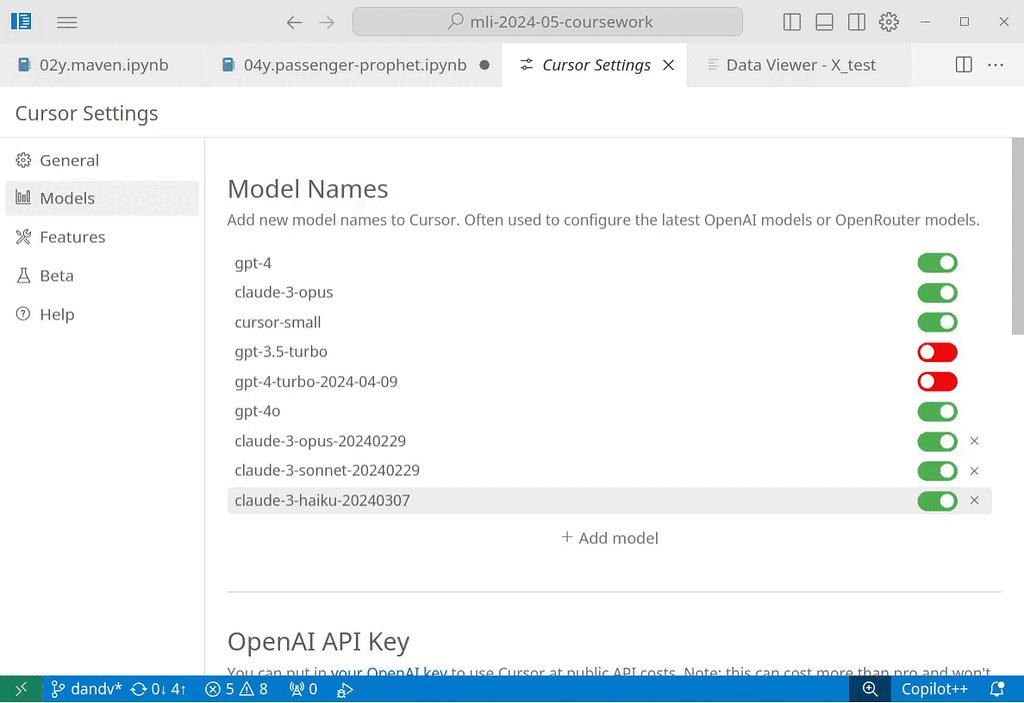The width and height of the screenshot is (1024, 703).
Task: Enable the gpt-3.5-turbo model
Action: tap(937, 352)
